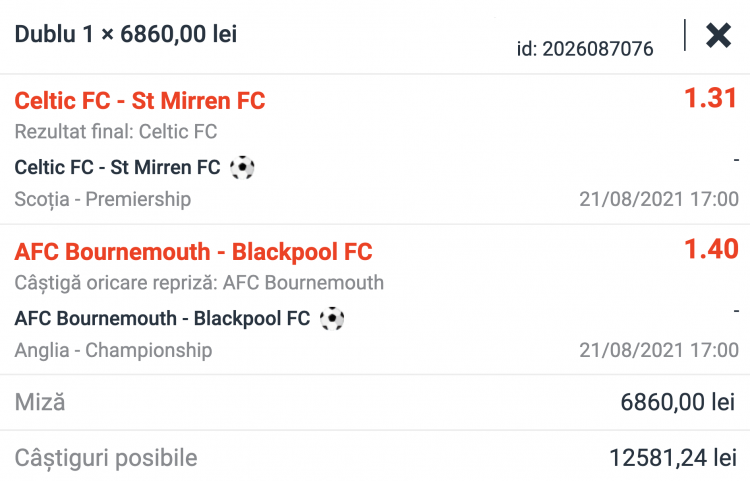Click the stake amount 6860,00 lei
Viewport: 750px width, 481px height.
point(678,403)
